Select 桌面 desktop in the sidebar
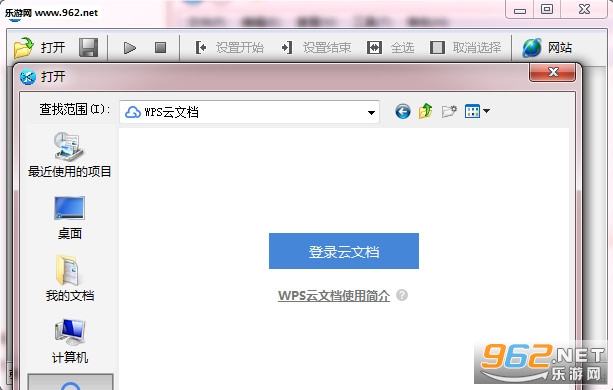The width and height of the screenshot is (613, 390). (70, 218)
